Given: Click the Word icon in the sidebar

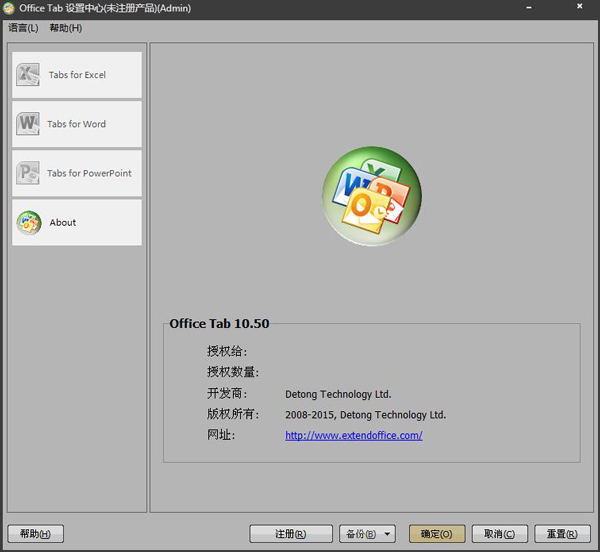Looking at the screenshot, I should [x=28, y=124].
